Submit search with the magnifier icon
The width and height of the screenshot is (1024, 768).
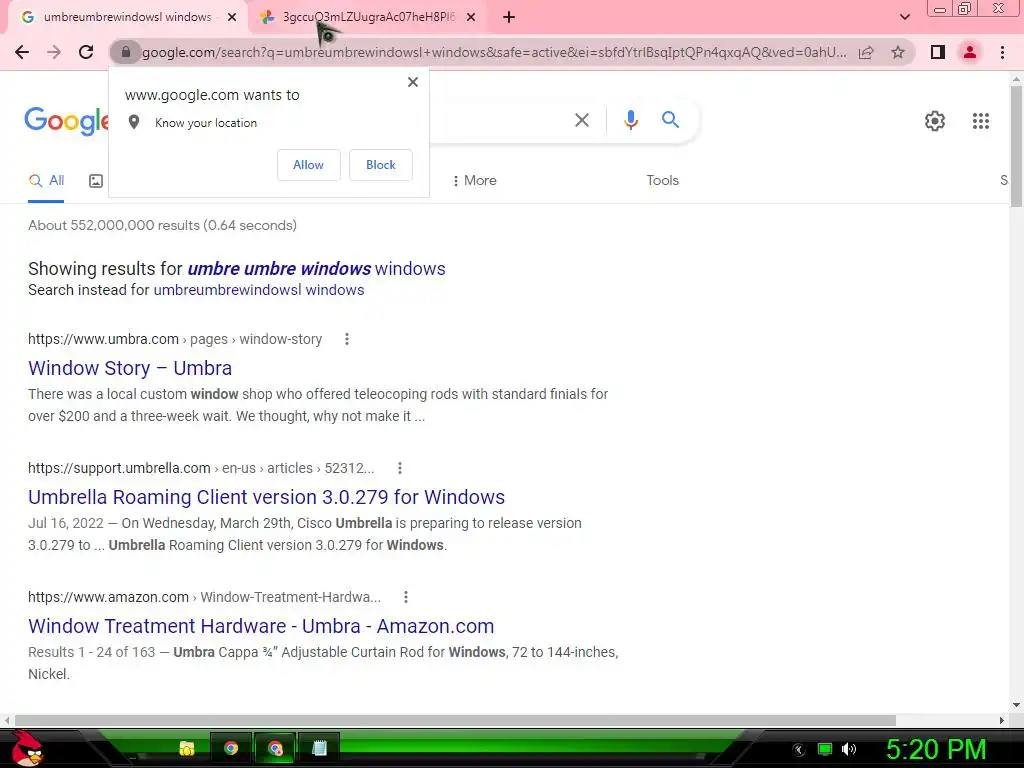click(670, 120)
